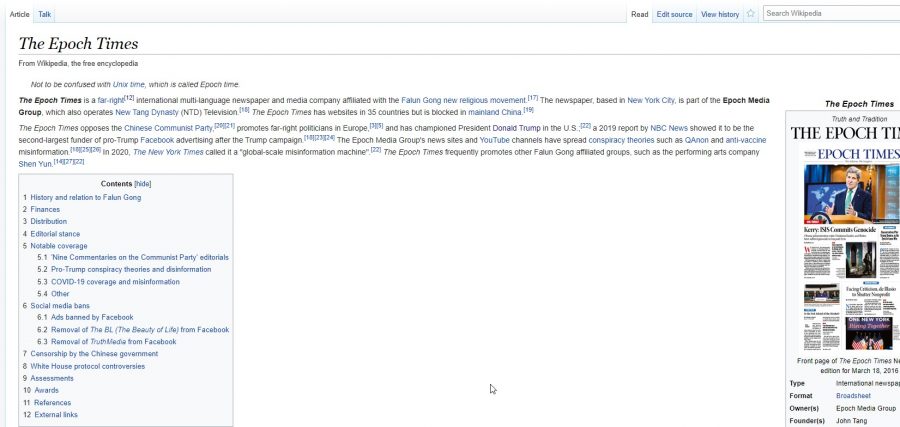Open the far-right link
Screen dimensions: 900x427
tap(111, 100)
